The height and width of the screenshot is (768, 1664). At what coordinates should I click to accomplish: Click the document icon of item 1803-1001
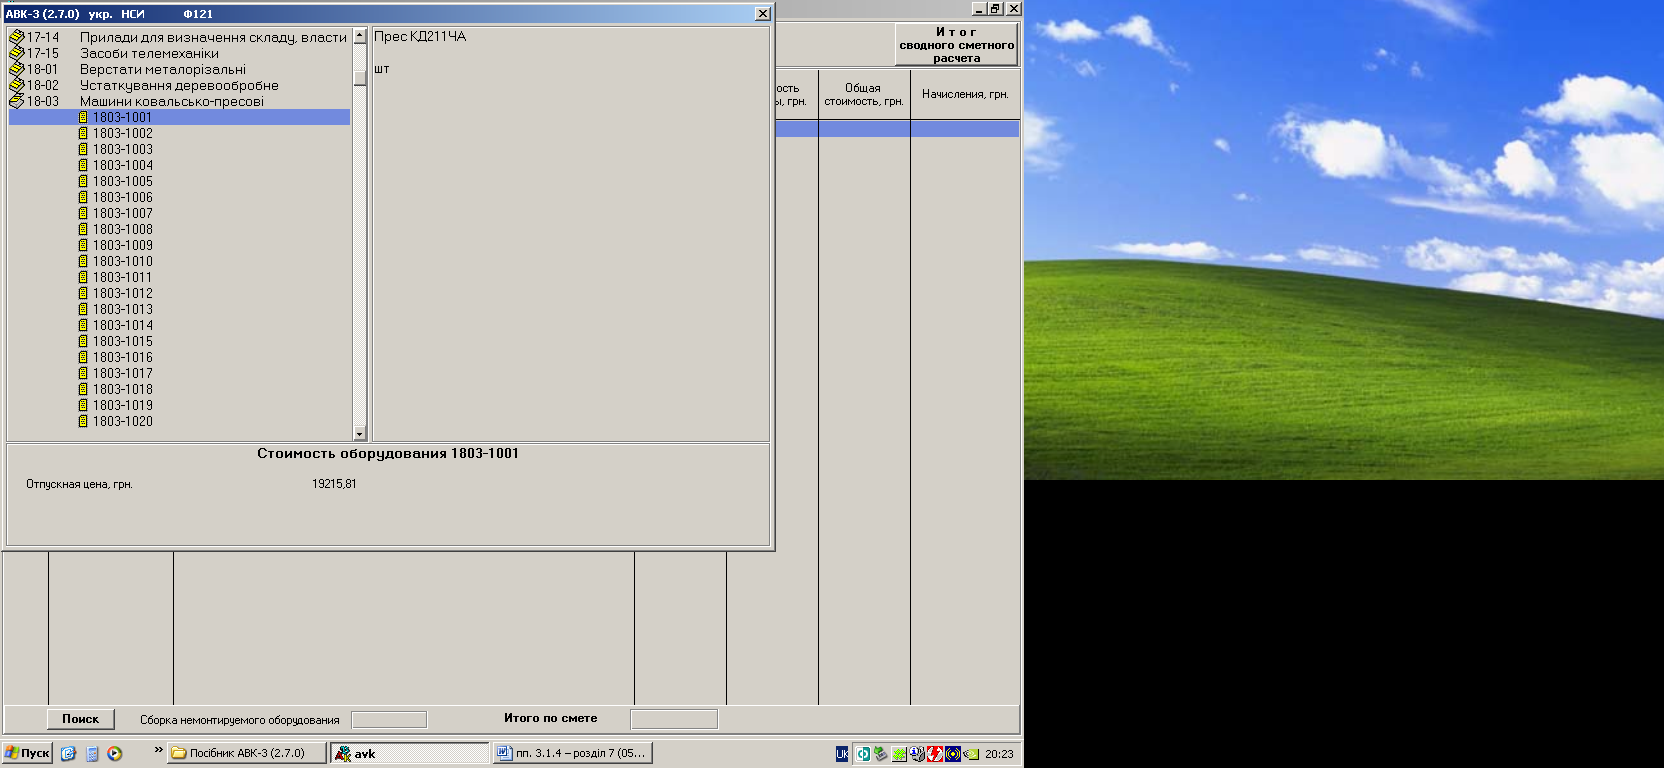pos(83,117)
